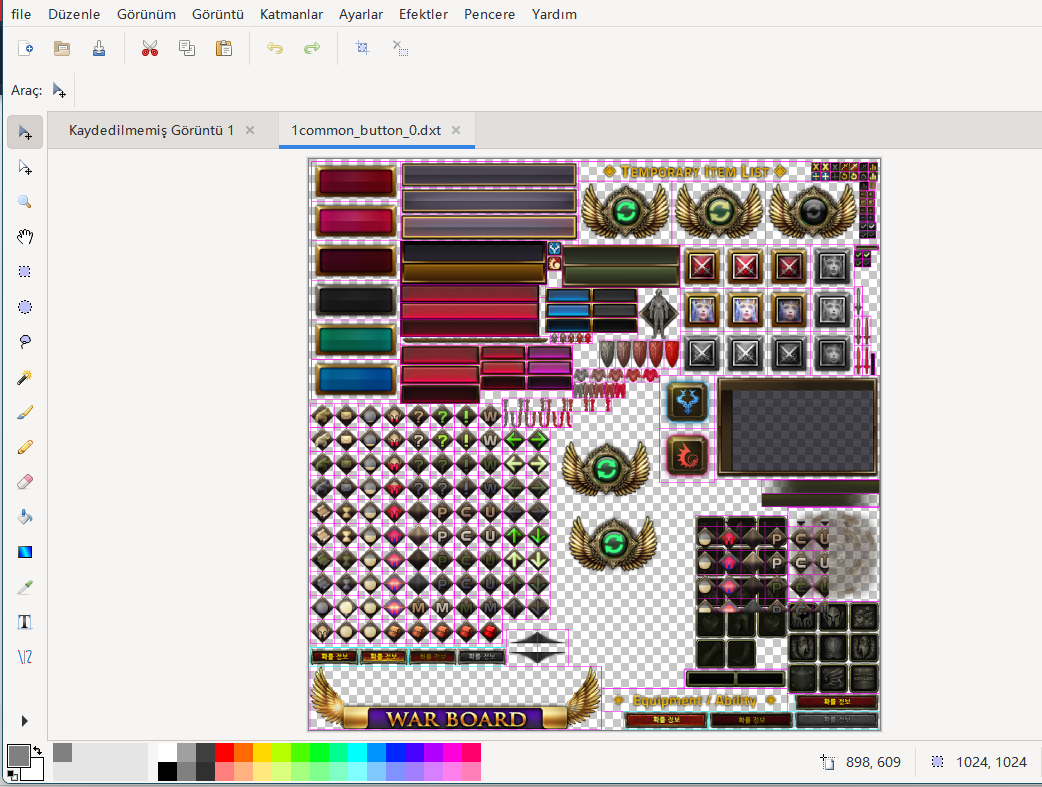Close the Kaydedilmemiş Görüntü 1 tab
The width and height of the screenshot is (1042, 787).
click(x=250, y=130)
